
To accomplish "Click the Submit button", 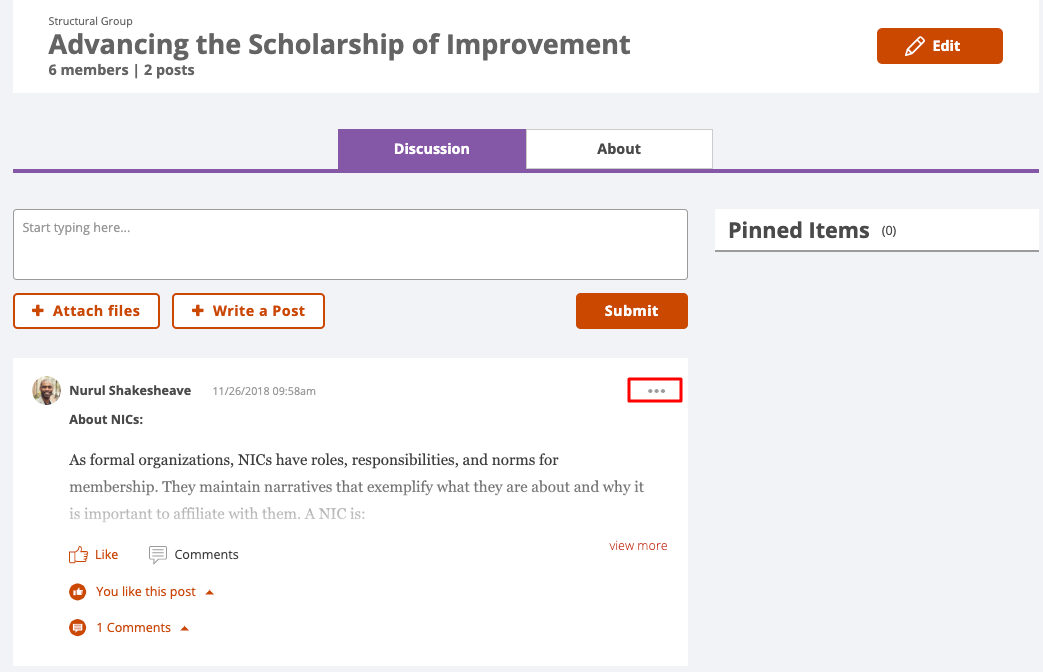I will [x=632, y=311].
